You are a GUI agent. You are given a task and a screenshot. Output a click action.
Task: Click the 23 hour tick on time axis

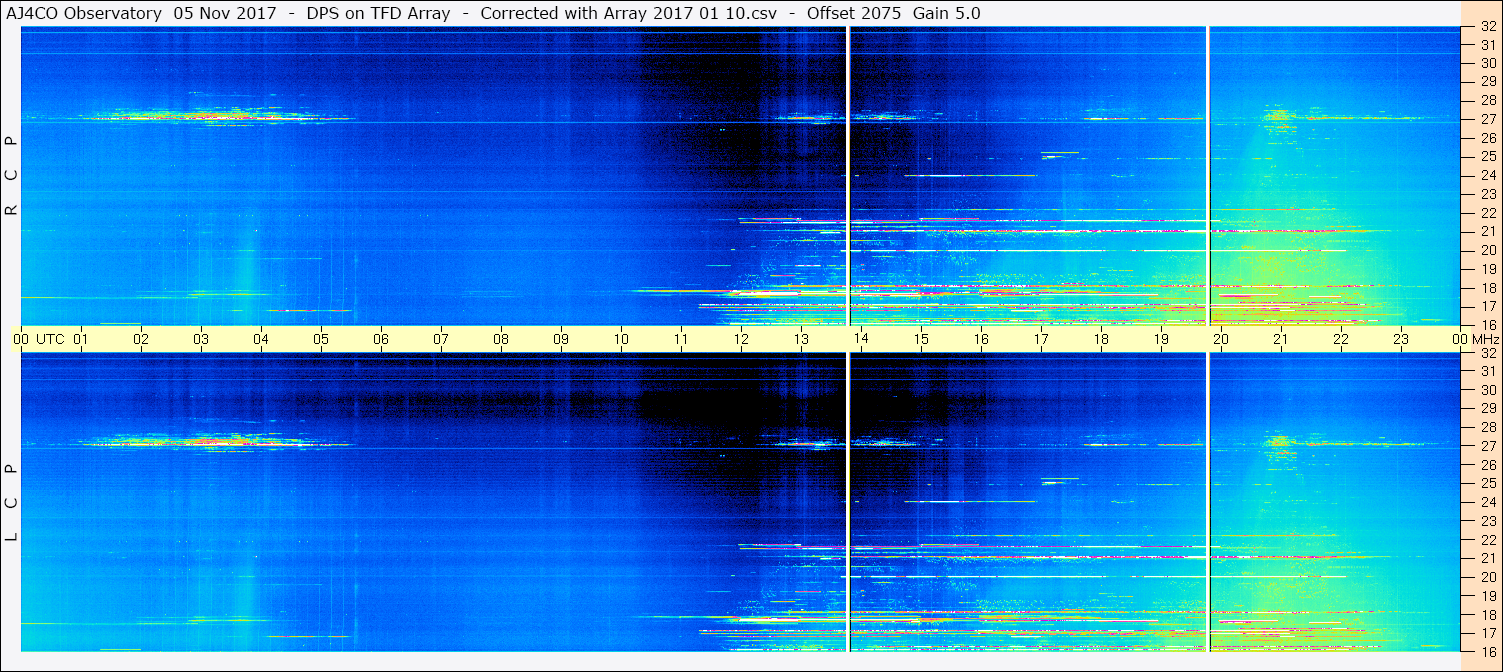[1401, 339]
